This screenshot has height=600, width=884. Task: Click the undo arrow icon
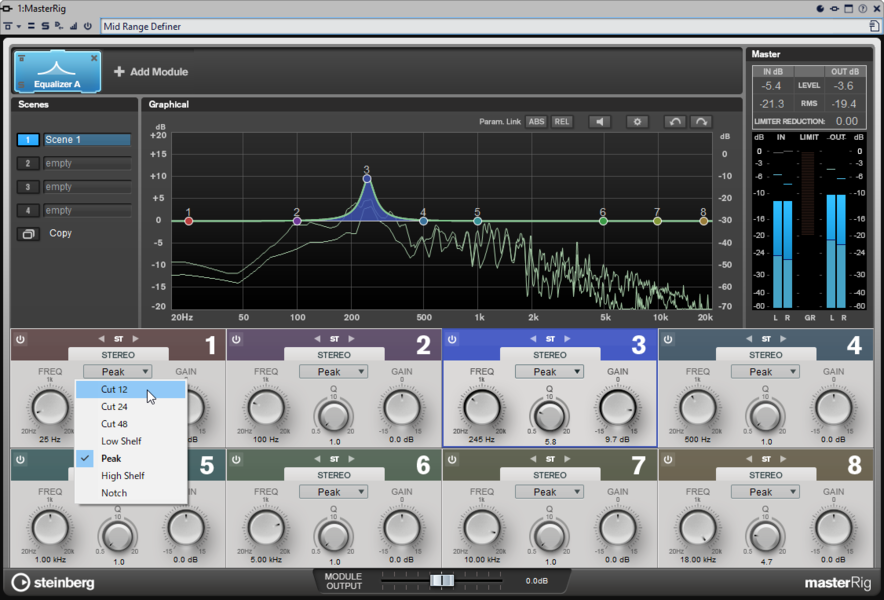[675, 122]
